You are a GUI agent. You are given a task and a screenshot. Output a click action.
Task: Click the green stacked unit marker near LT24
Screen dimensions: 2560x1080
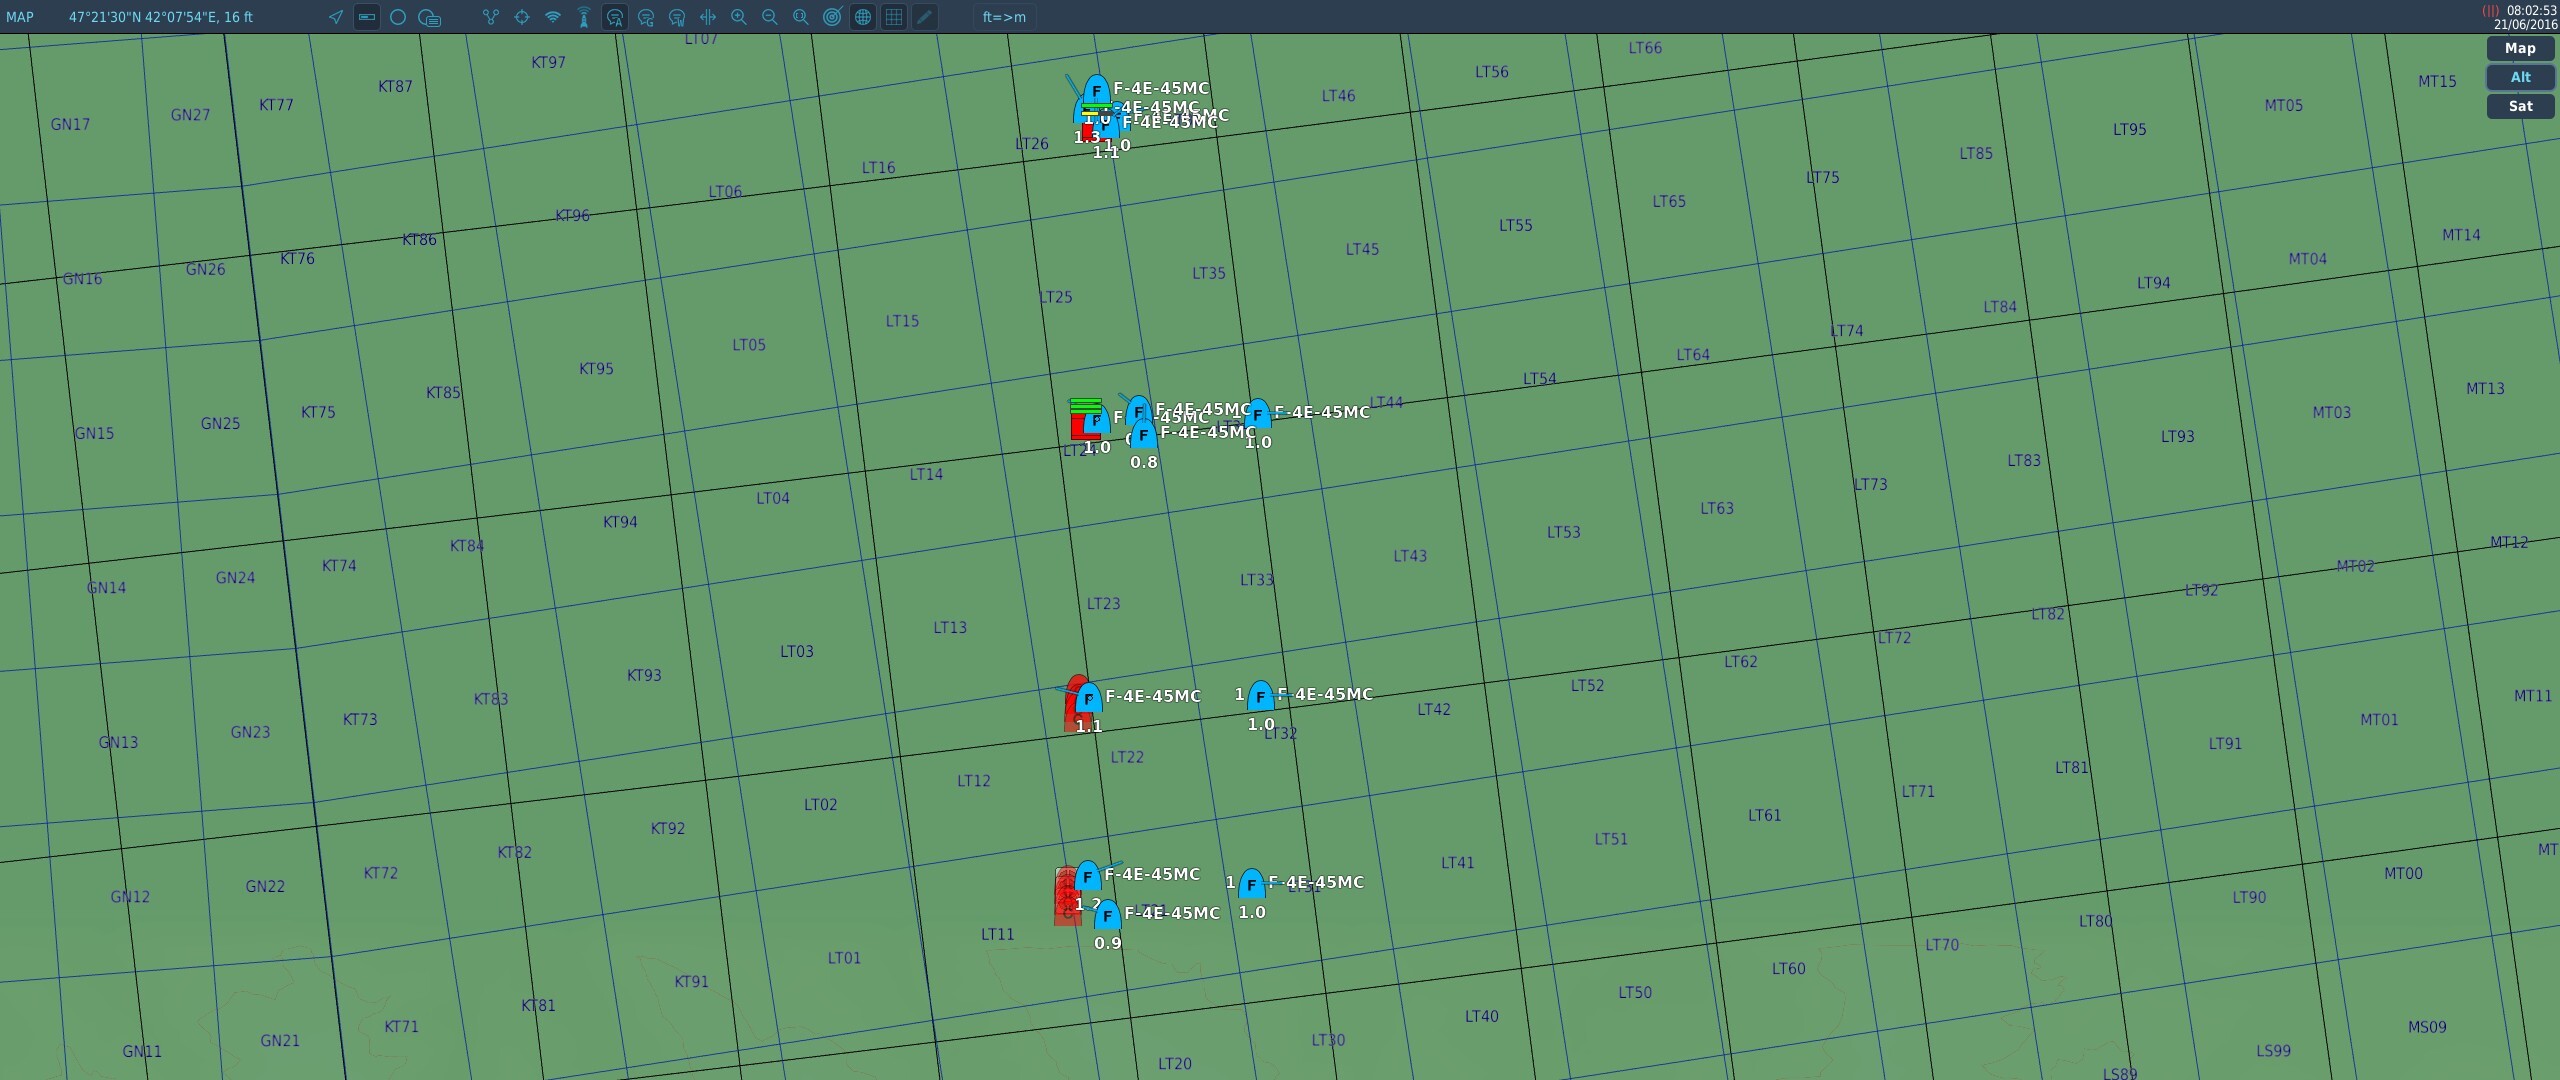(1085, 406)
